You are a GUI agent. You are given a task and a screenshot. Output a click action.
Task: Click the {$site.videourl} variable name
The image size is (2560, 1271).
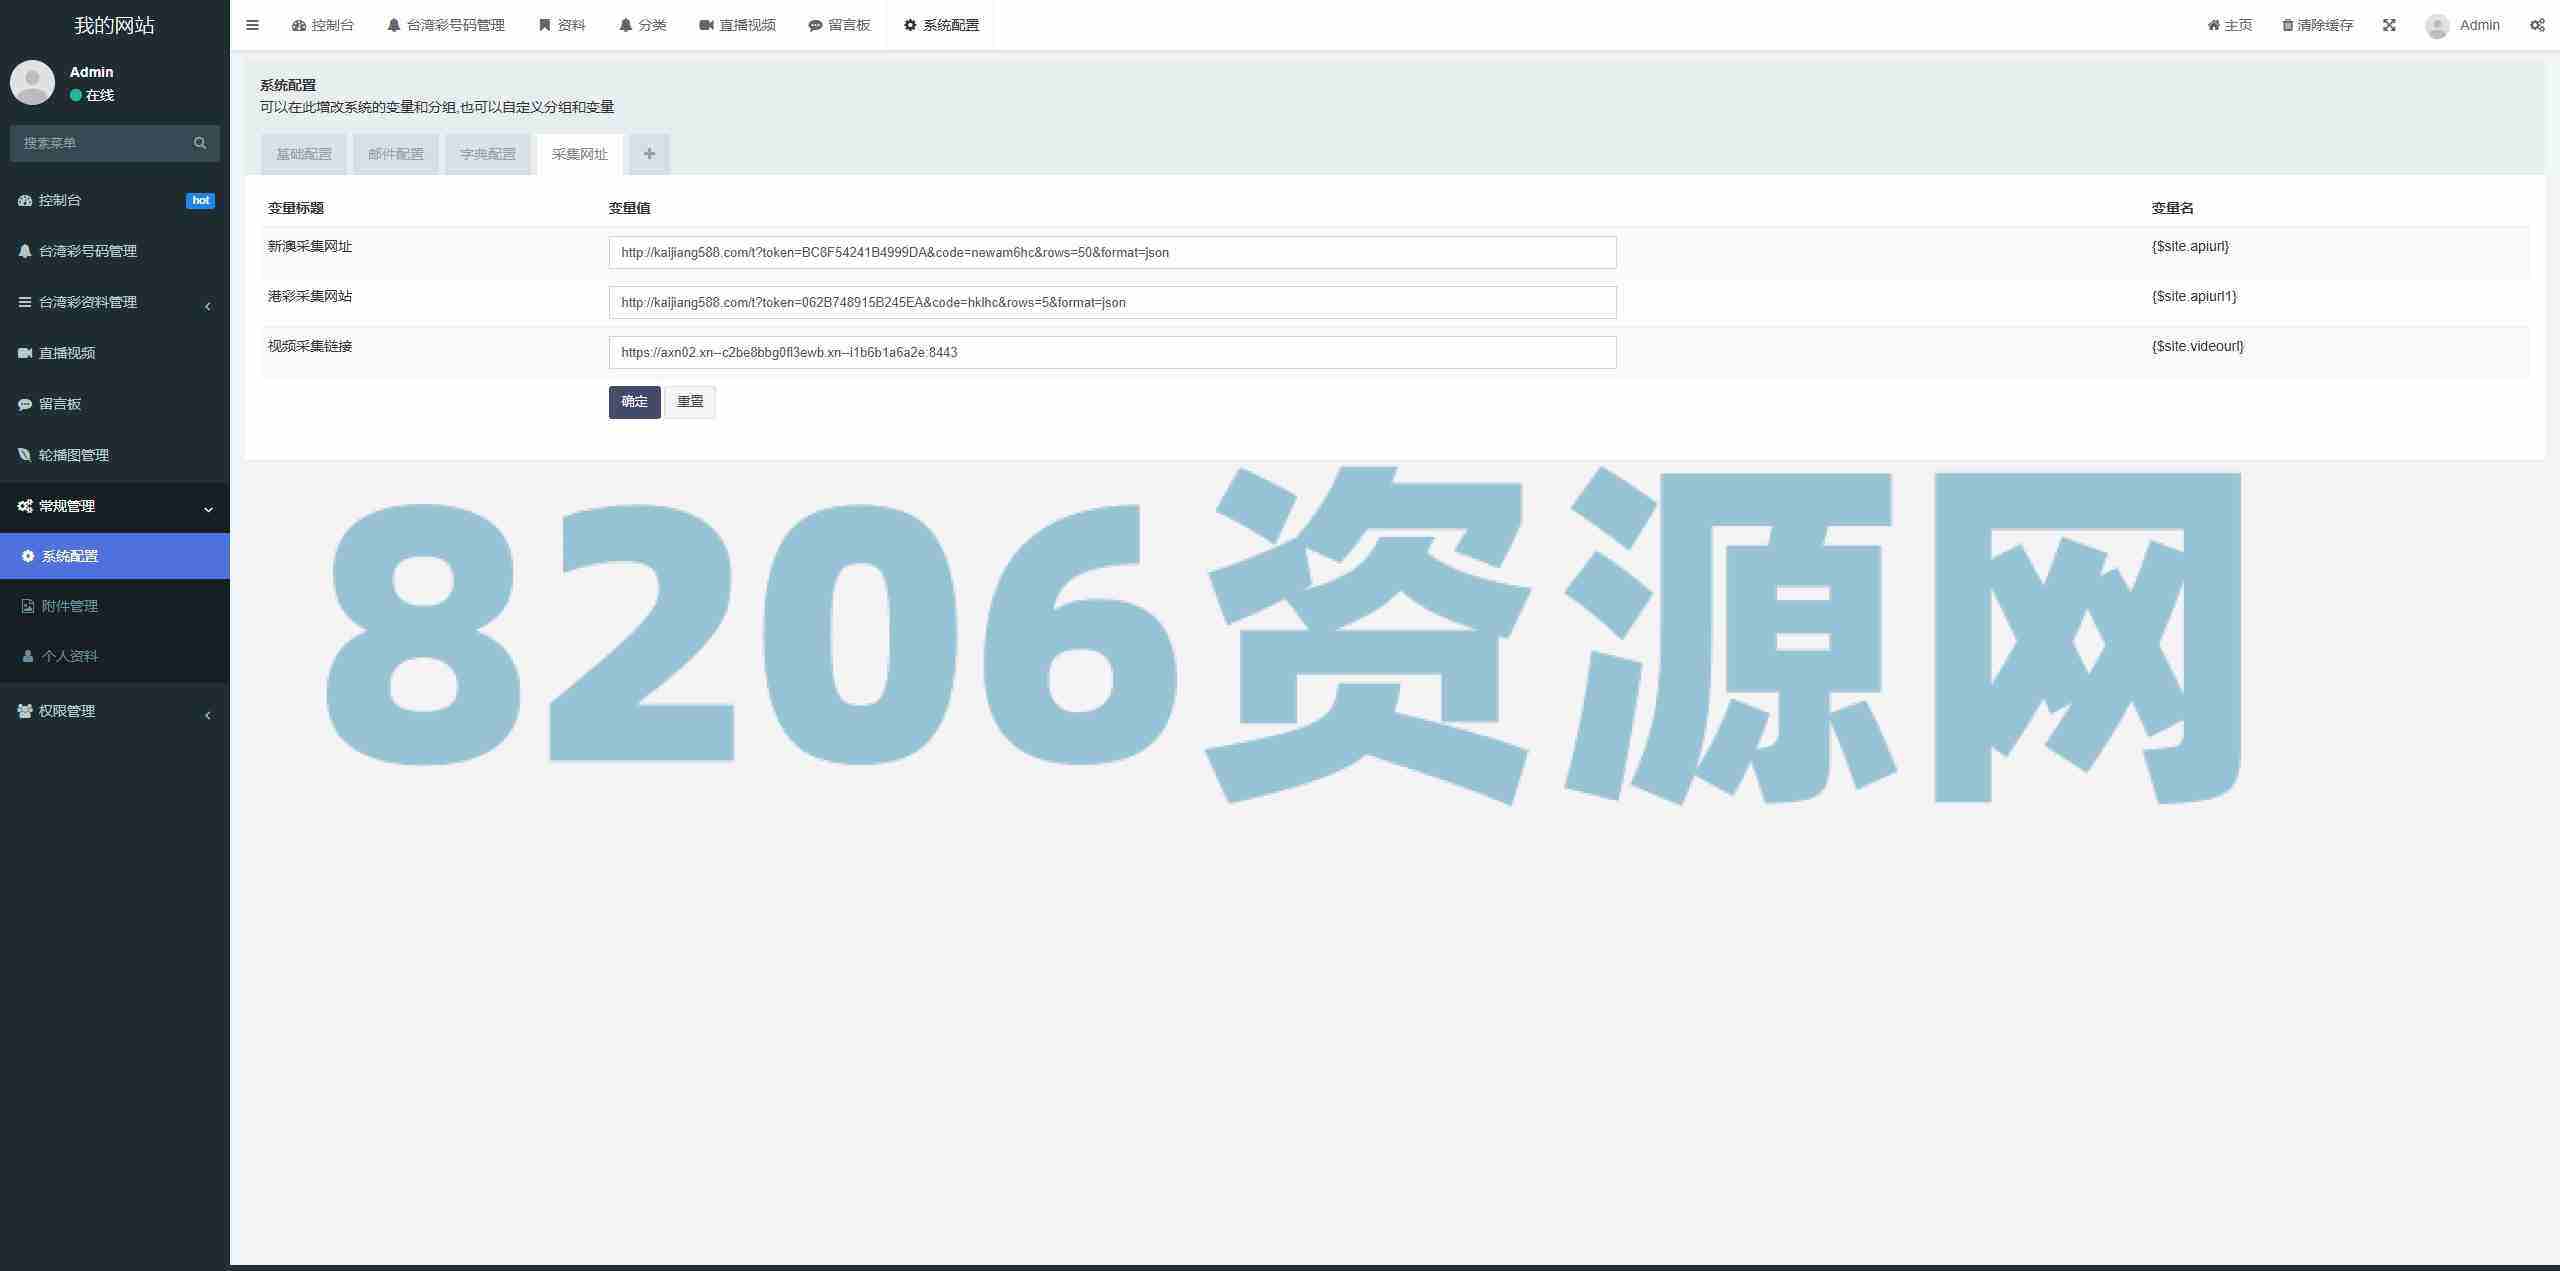coord(2198,346)
